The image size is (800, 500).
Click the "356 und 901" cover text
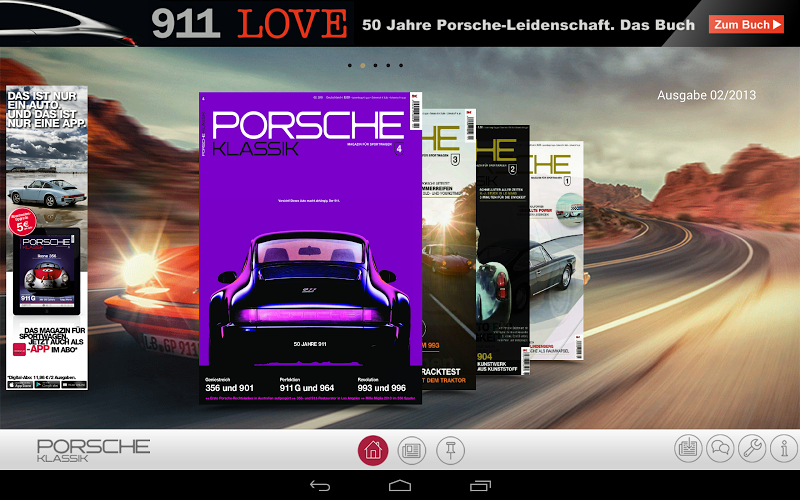click(x=229, y=388)
